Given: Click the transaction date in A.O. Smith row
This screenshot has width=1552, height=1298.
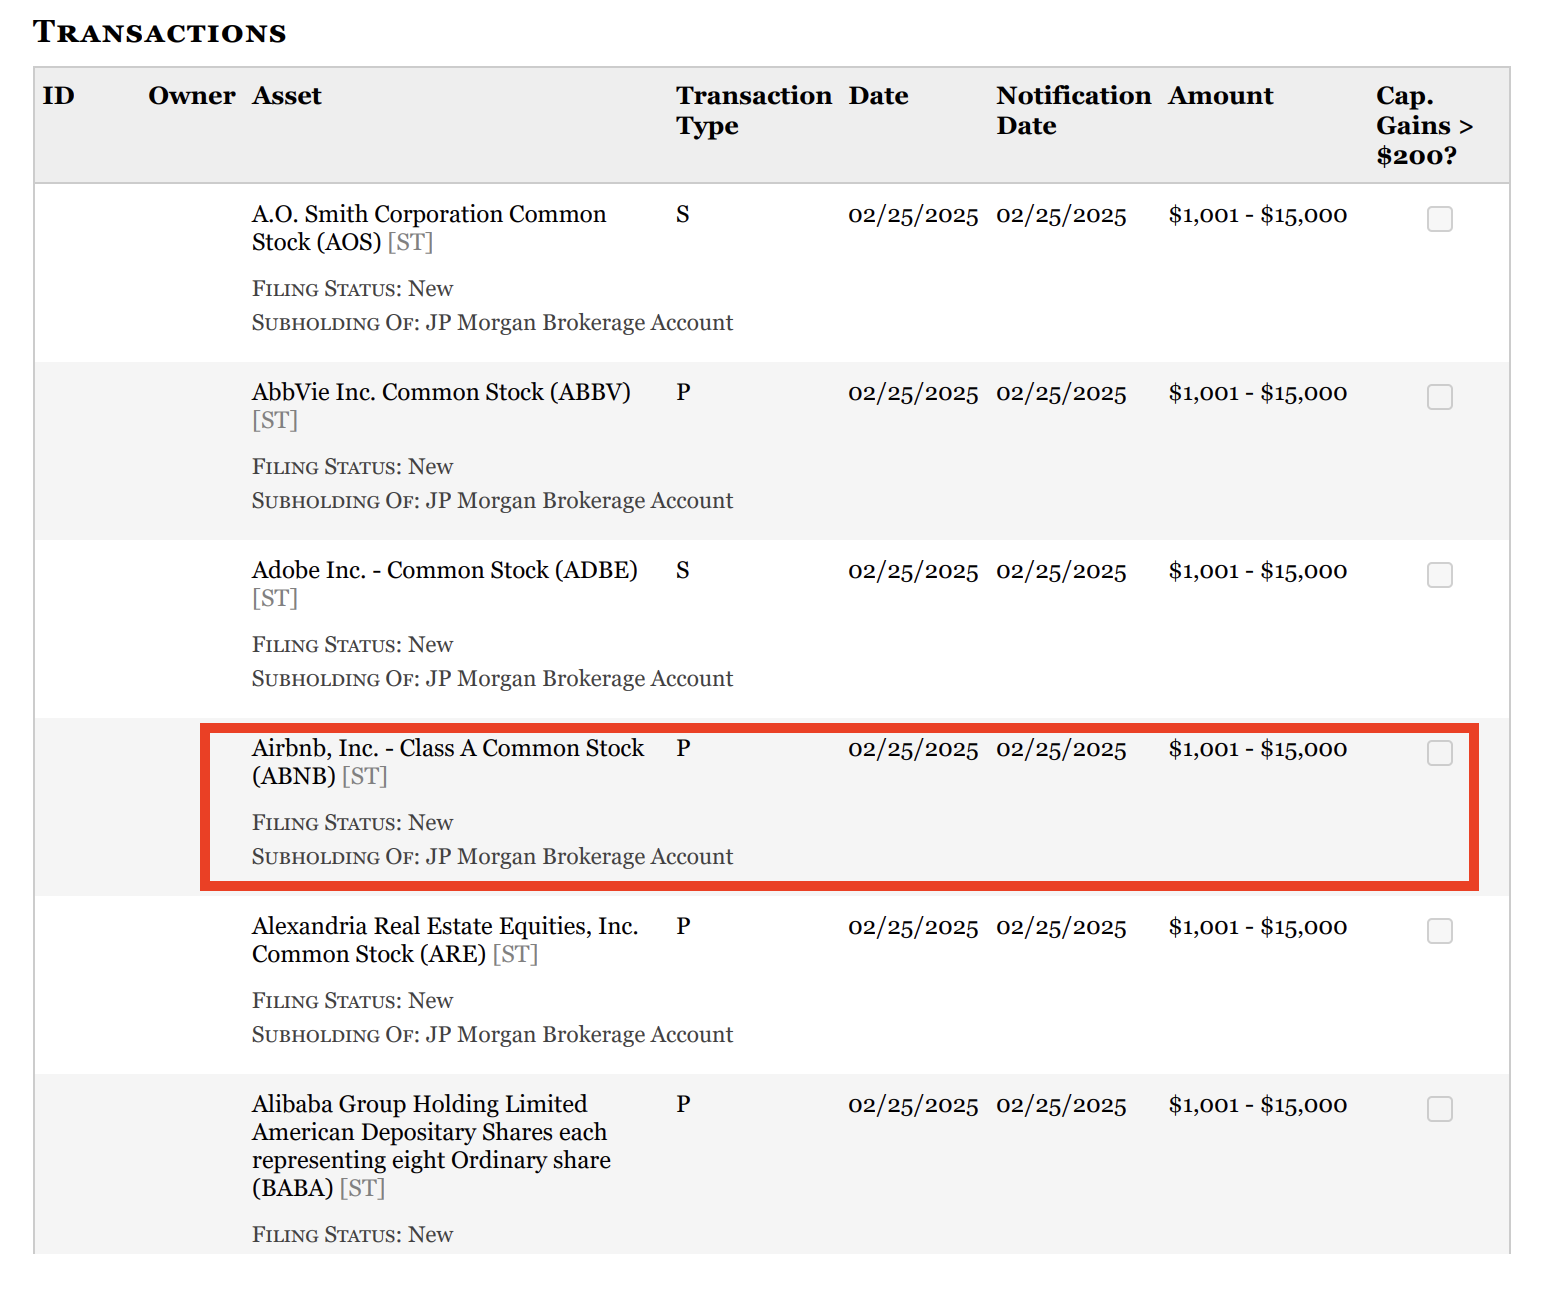Looking at the screenshot, I should [x=913, y=216].
